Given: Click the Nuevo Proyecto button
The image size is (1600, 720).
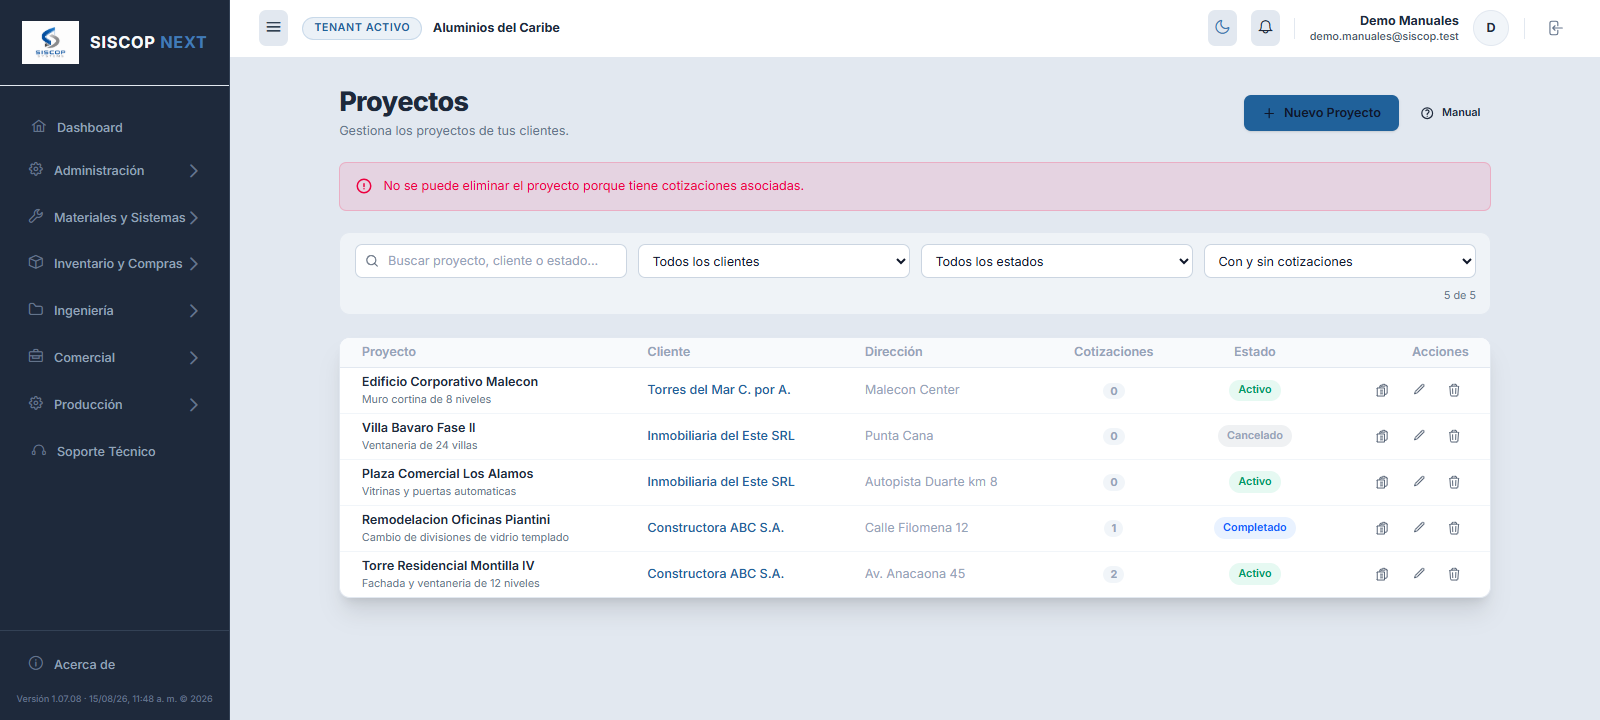Looking at the screenshot, I should [1321, 113].
